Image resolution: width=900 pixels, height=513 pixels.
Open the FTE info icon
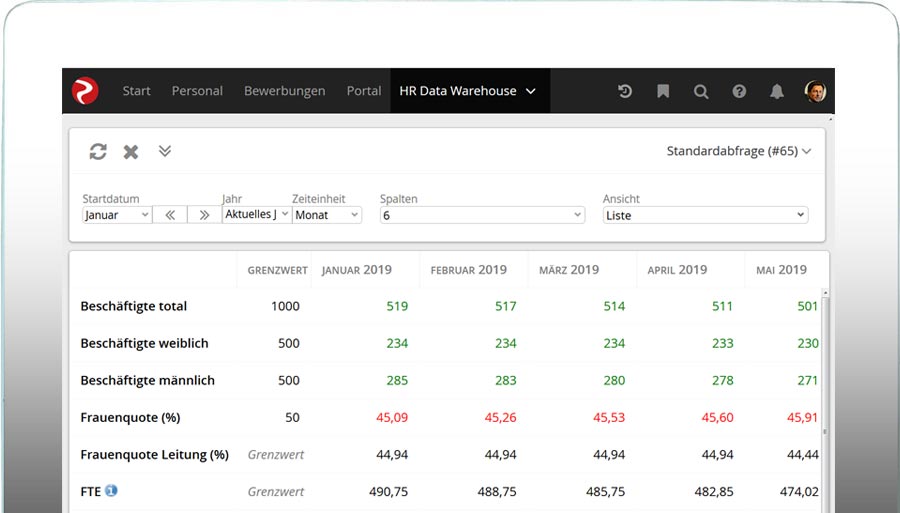[111, 491]
